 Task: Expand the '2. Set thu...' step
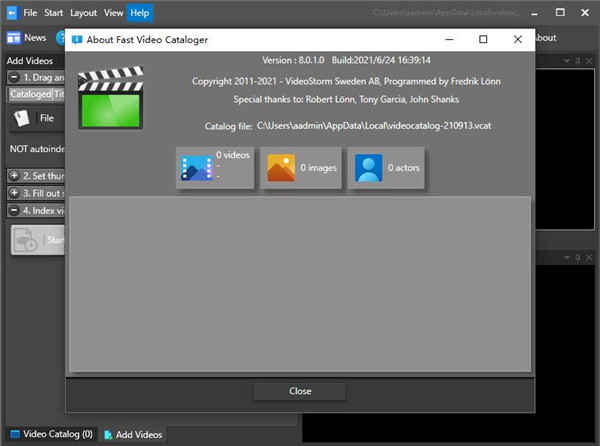click(x=14, y=176)
